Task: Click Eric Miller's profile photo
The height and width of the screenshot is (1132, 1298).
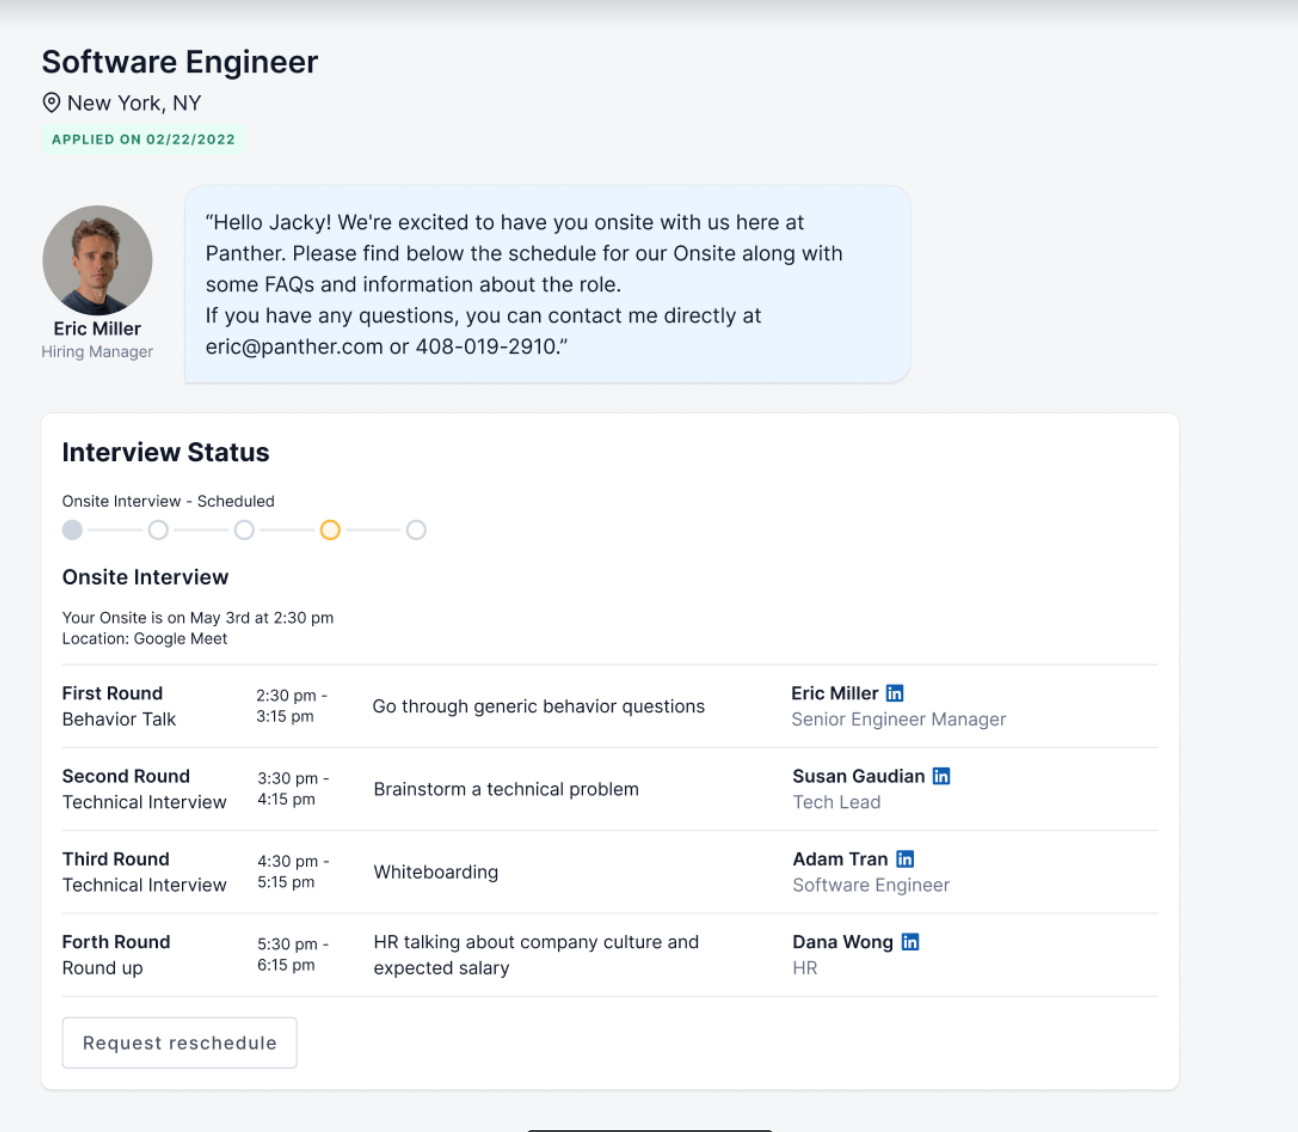Action: (x=97, y=261)
